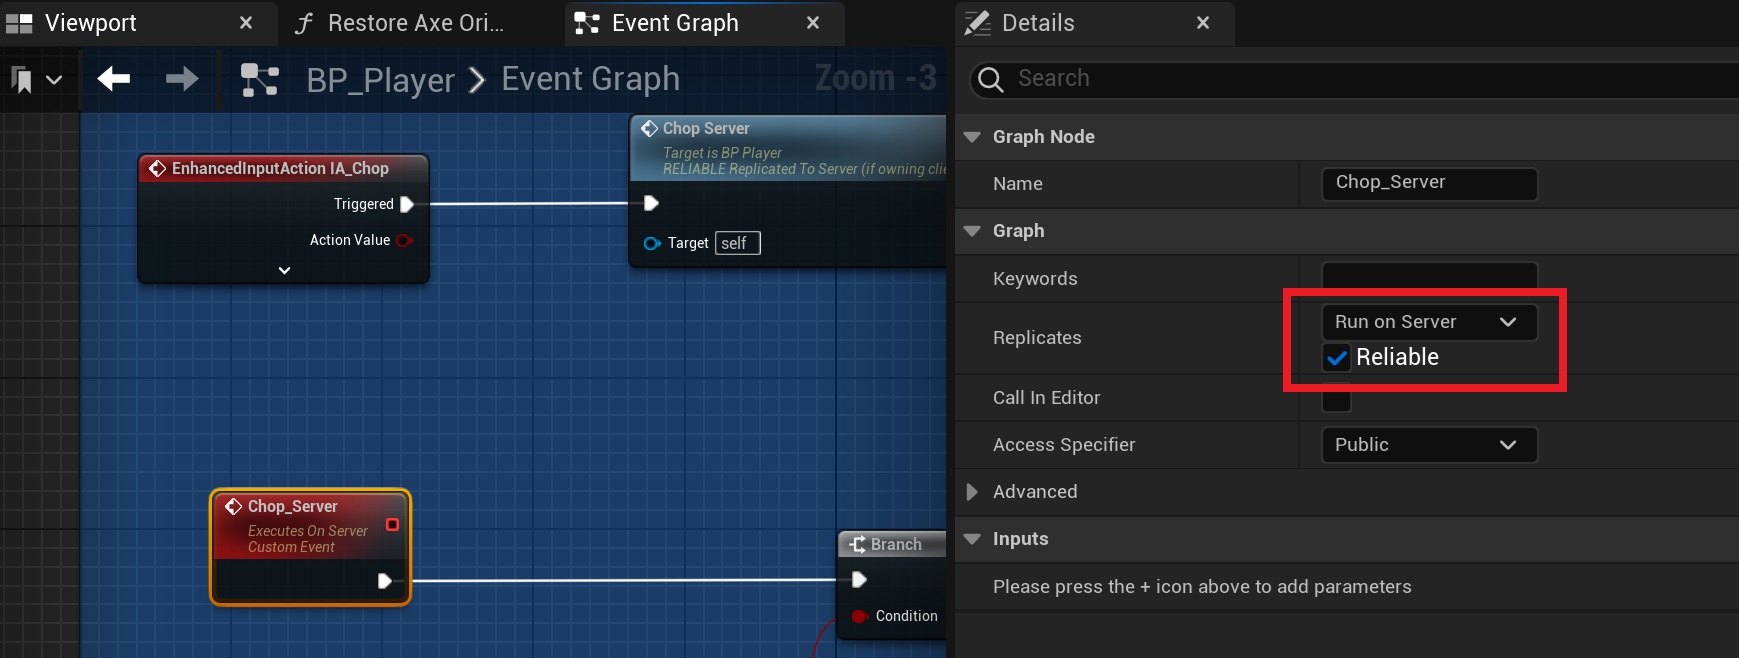Open the bookmarks dropdown icon

tap(36, 80)
